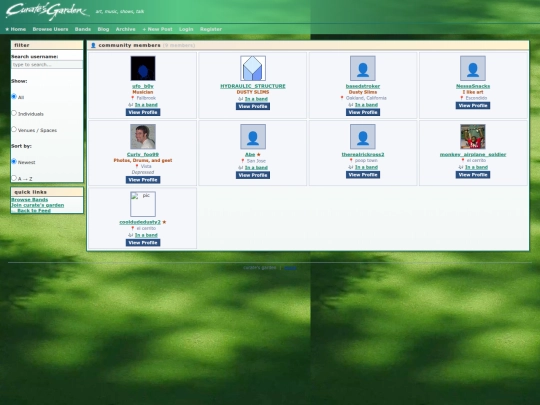View Profile of therealrickross2

pos(363,175)
